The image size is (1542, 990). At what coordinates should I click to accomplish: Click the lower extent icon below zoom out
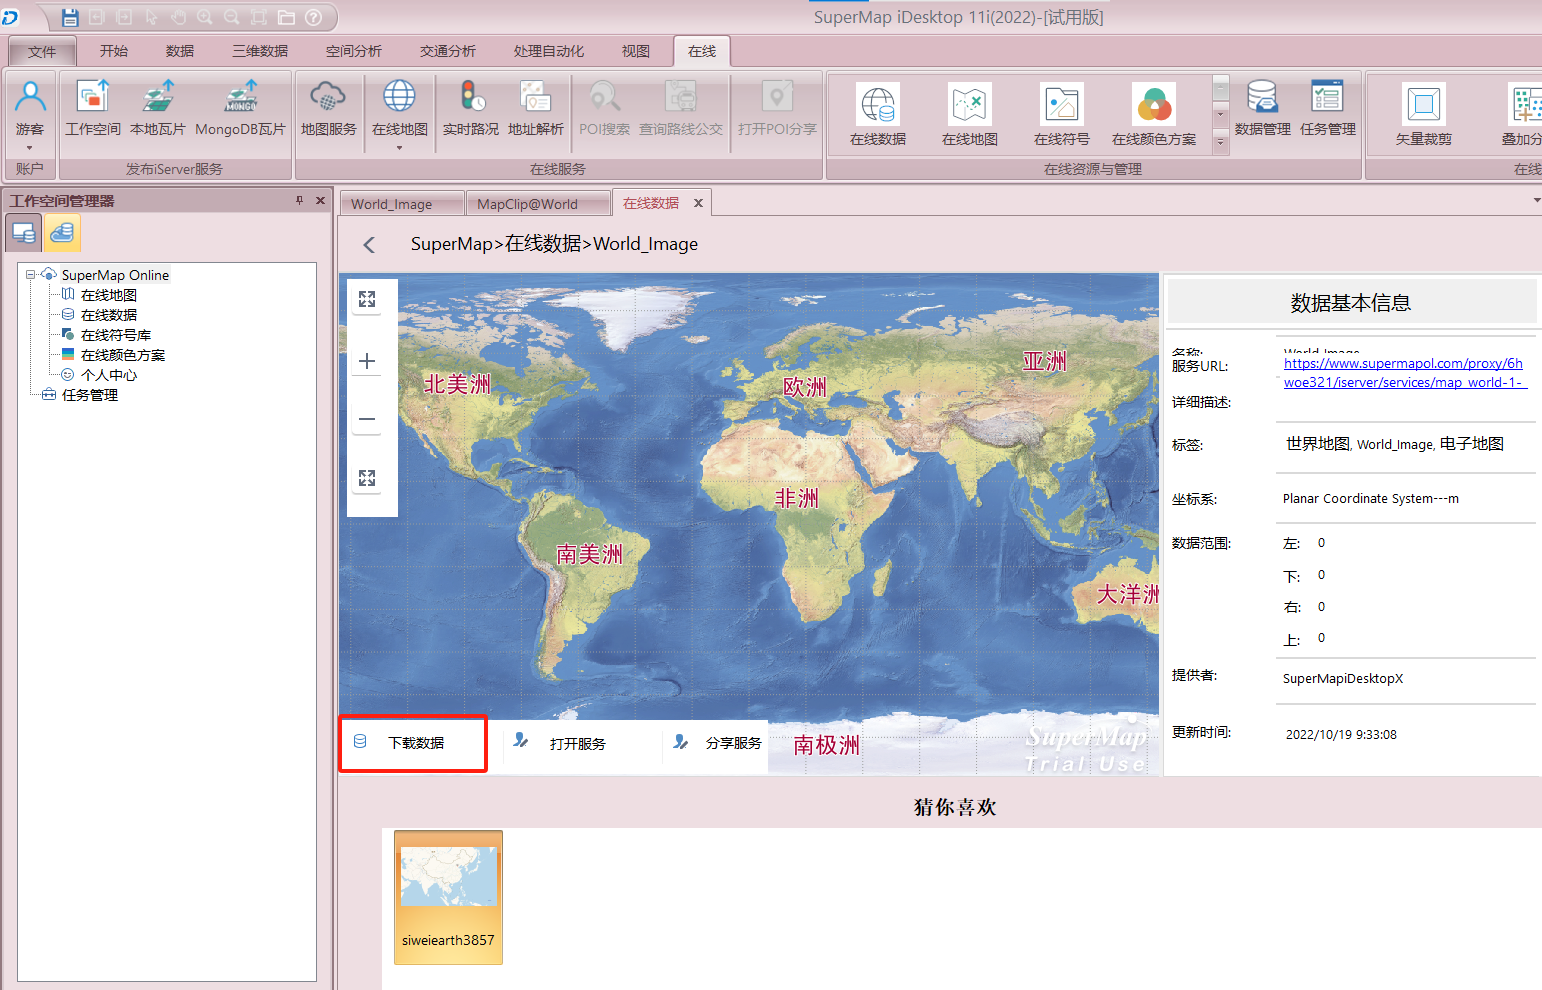coord(367,478)
